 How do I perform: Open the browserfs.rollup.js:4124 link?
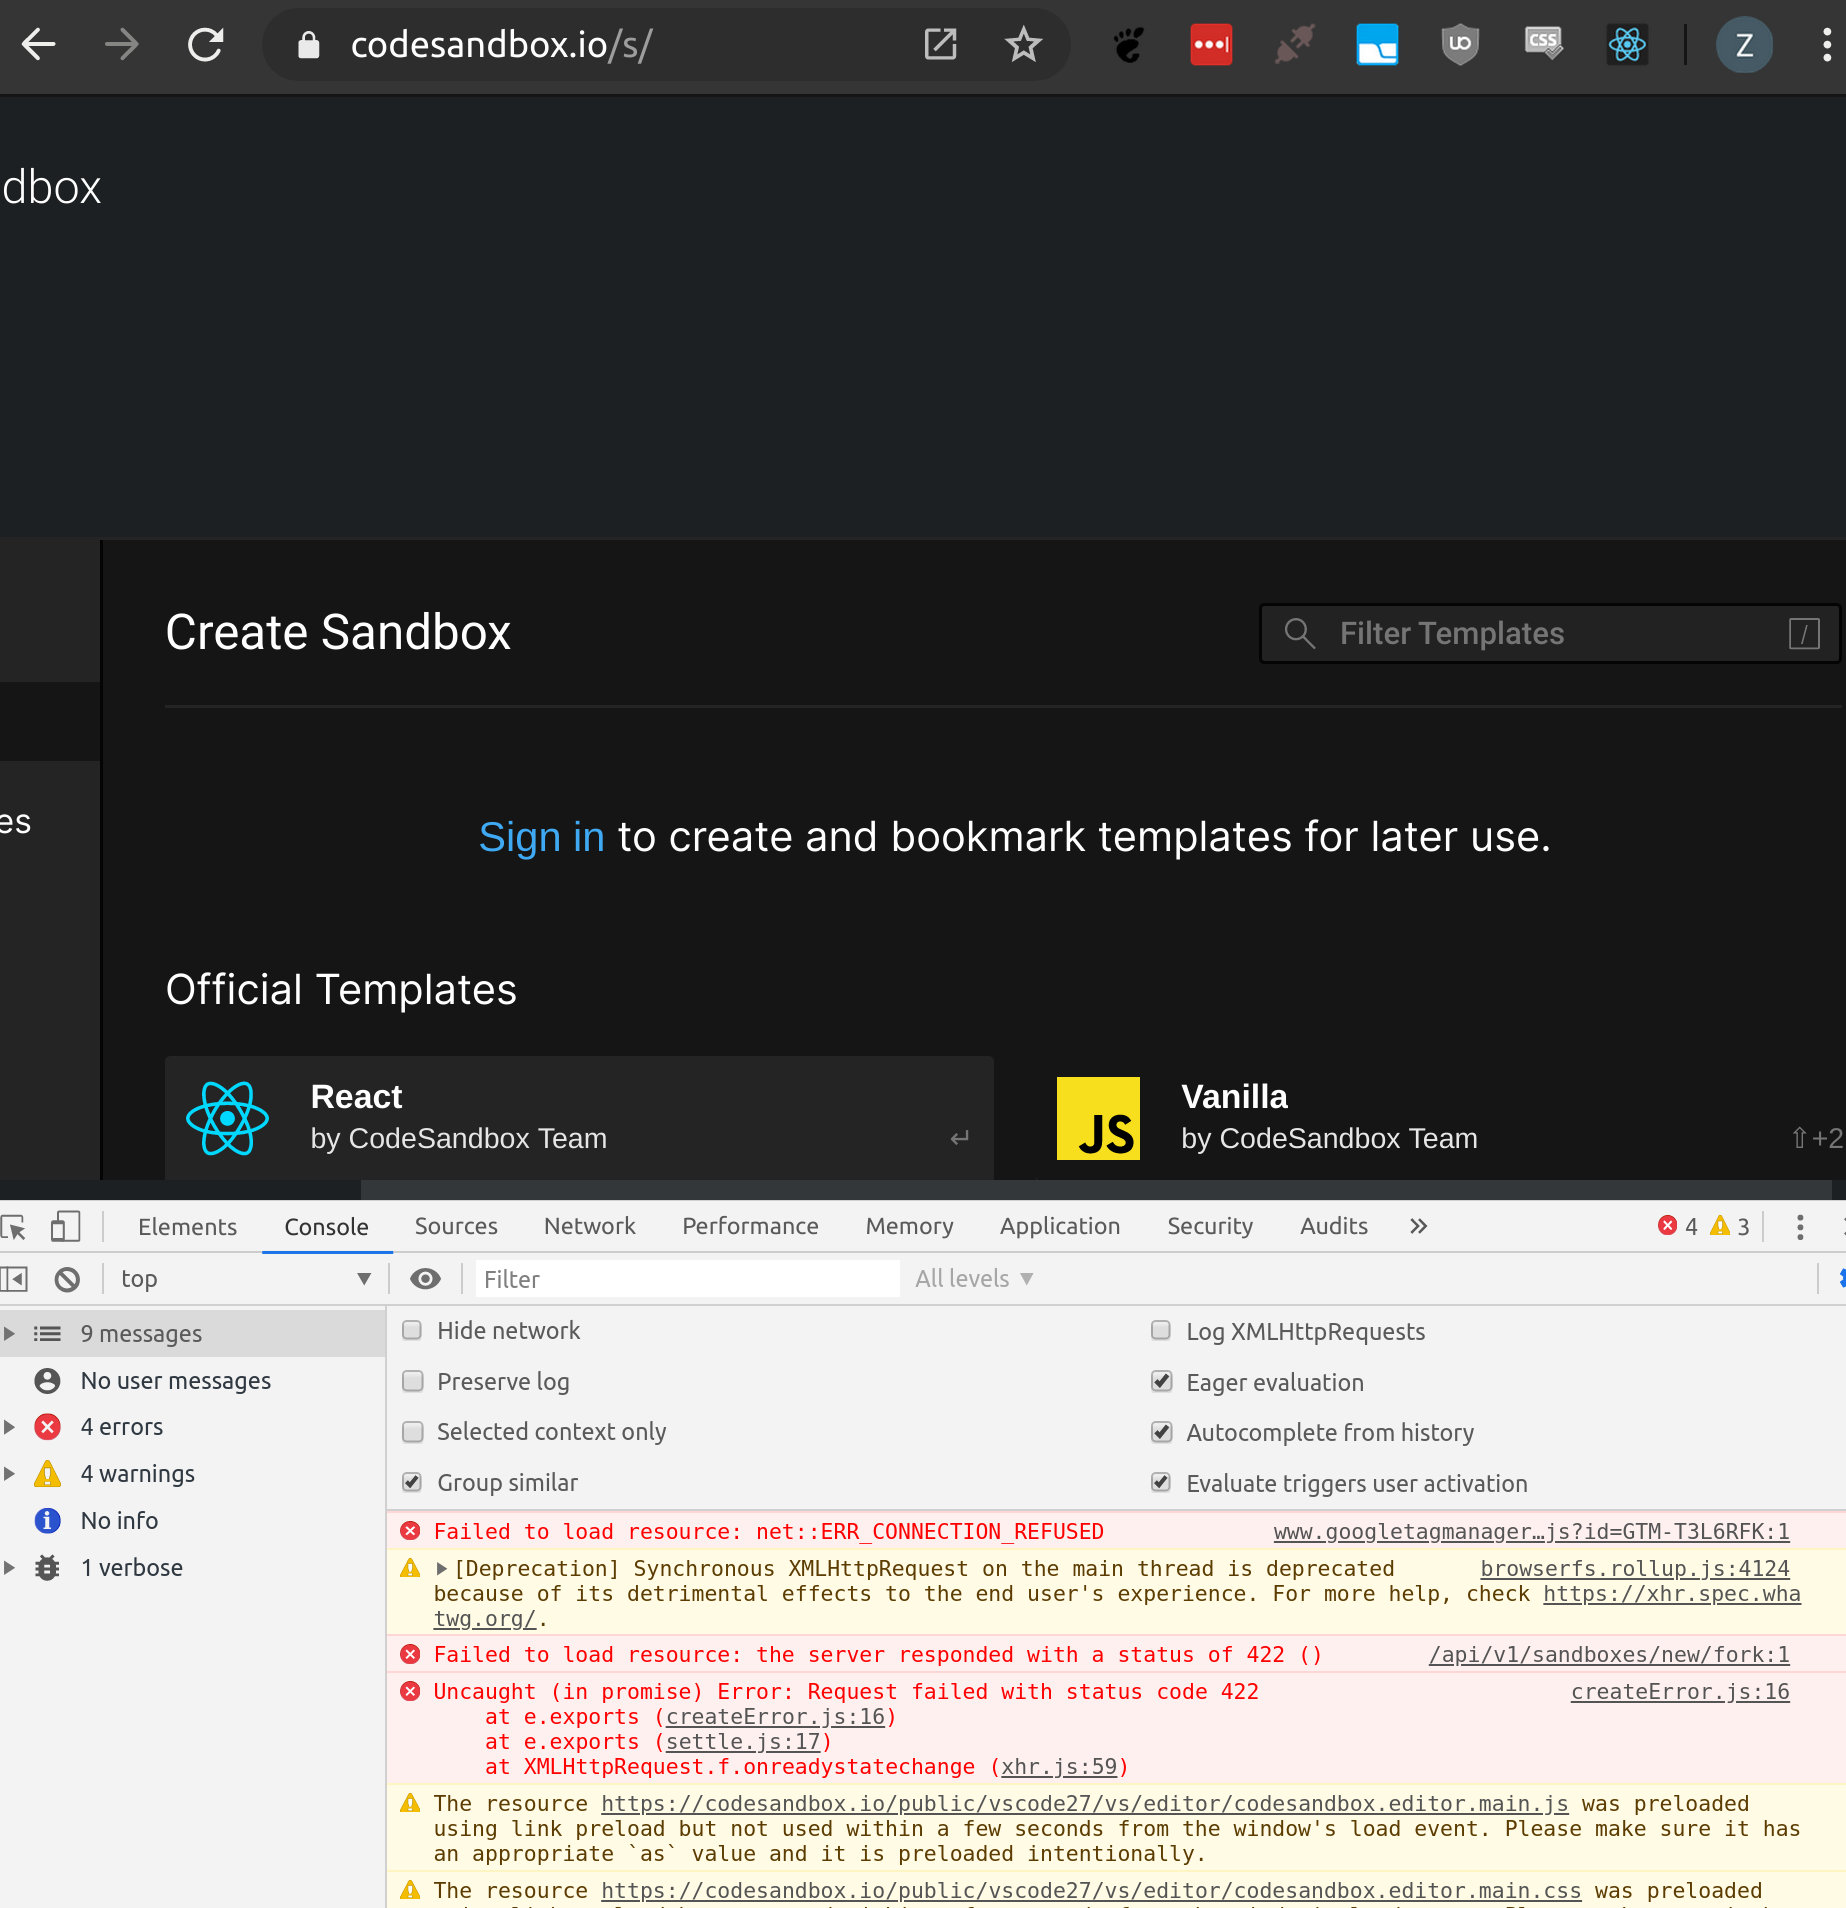click(x=1635, y=1569)
